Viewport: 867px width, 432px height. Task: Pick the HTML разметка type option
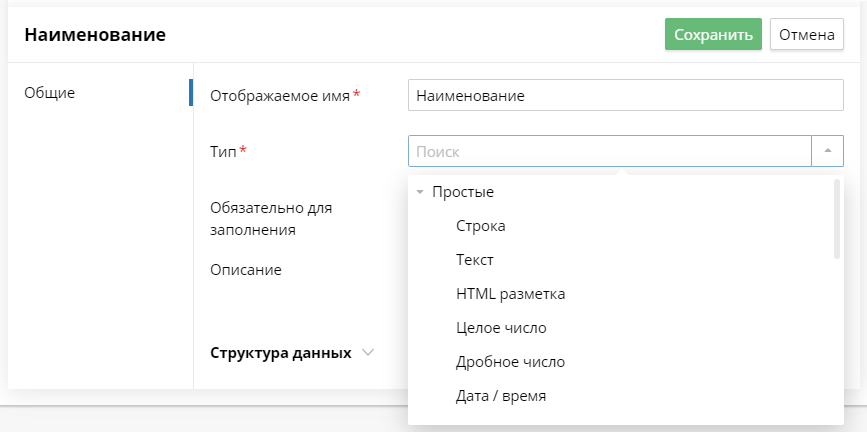click(510, 294)
